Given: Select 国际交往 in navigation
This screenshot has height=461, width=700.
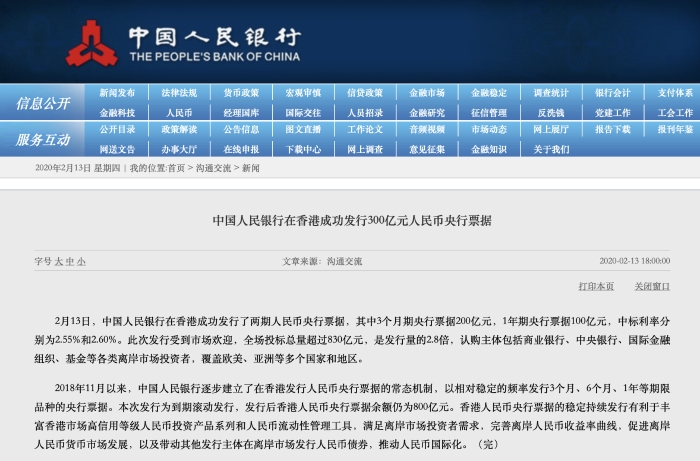Looking at the screenshot, I should point(303,113).
